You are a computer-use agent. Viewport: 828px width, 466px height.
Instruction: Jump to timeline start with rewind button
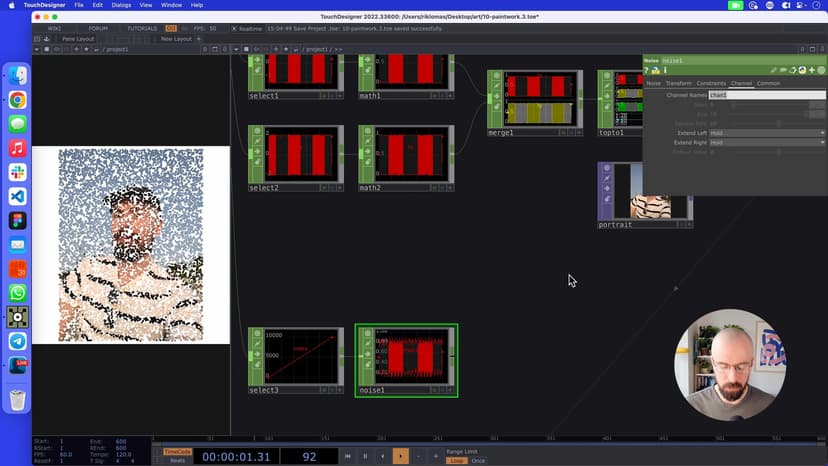pyautogui.click(x=347, y=456)
